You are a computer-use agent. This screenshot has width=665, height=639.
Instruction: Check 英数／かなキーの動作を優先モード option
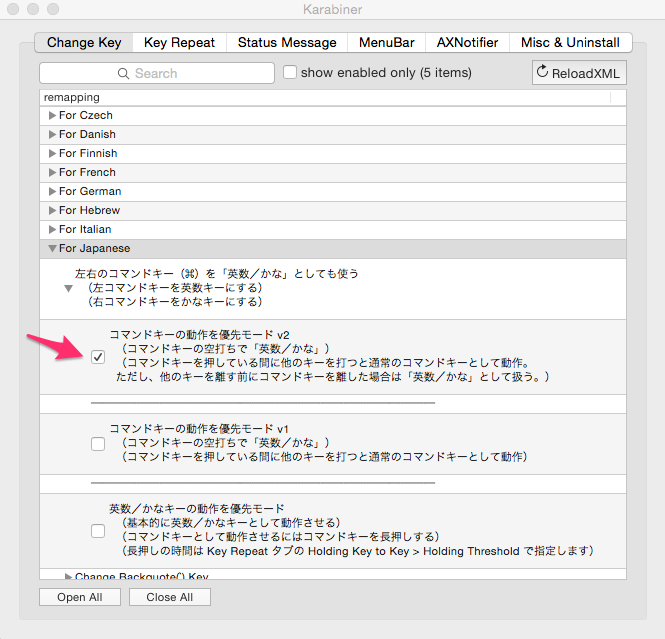click(x=98, y=531)
